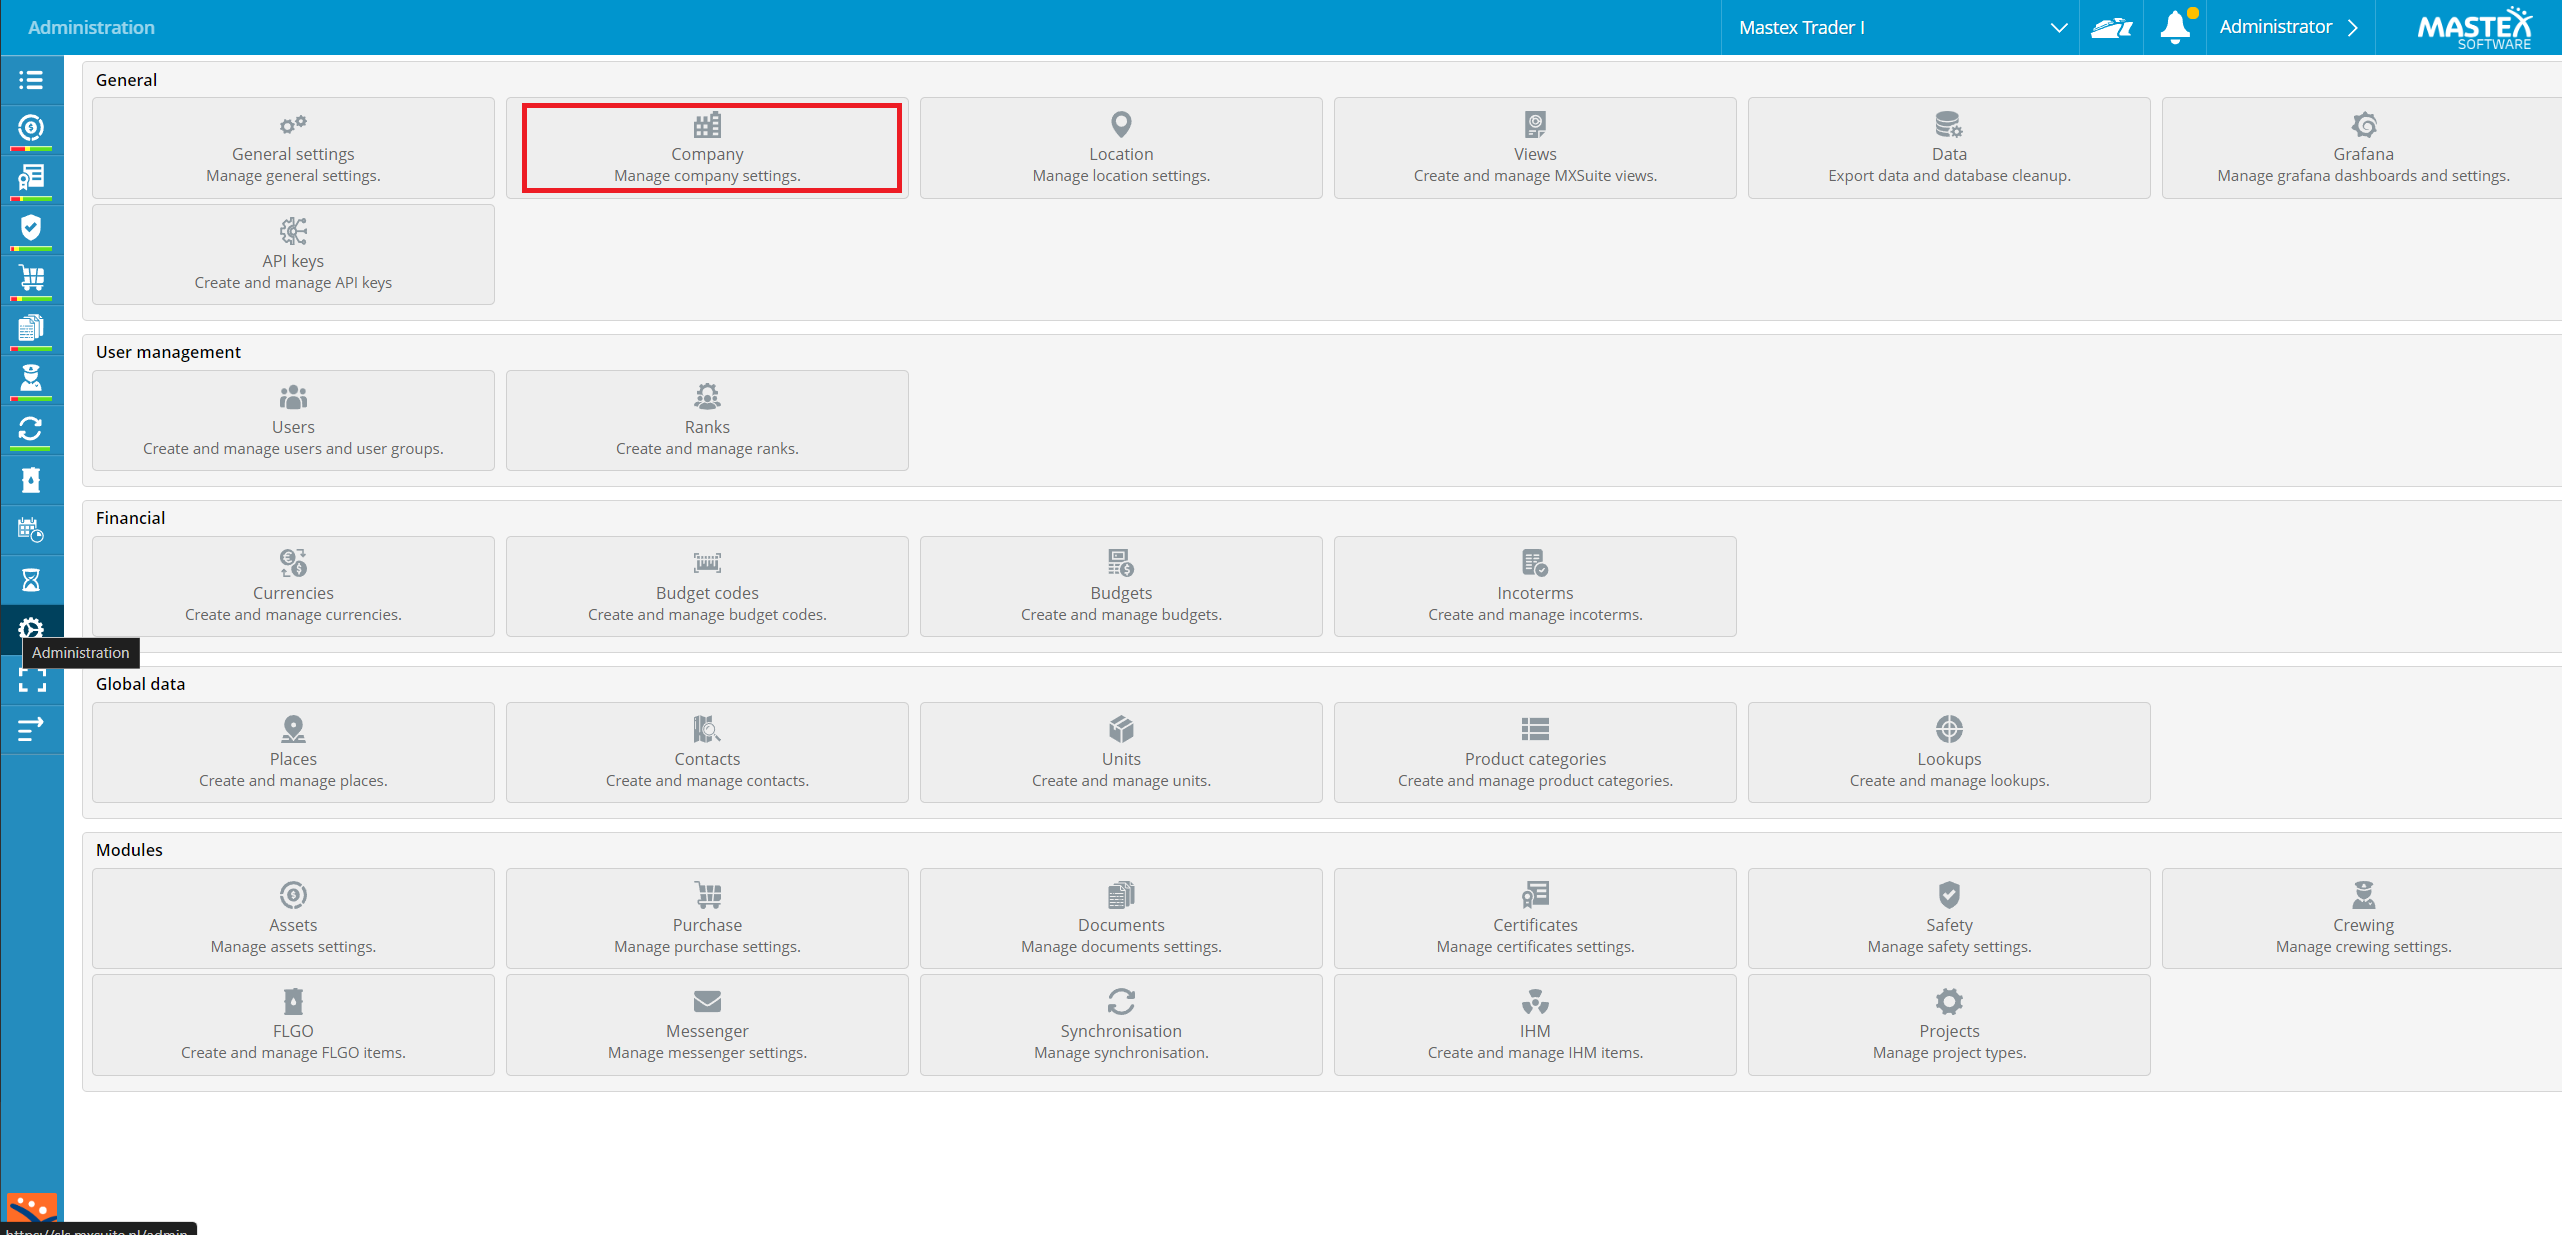Screen dimensions: 2562x1235
Task: Open Documents icon in left sidebar
Action: pos(31,328)
